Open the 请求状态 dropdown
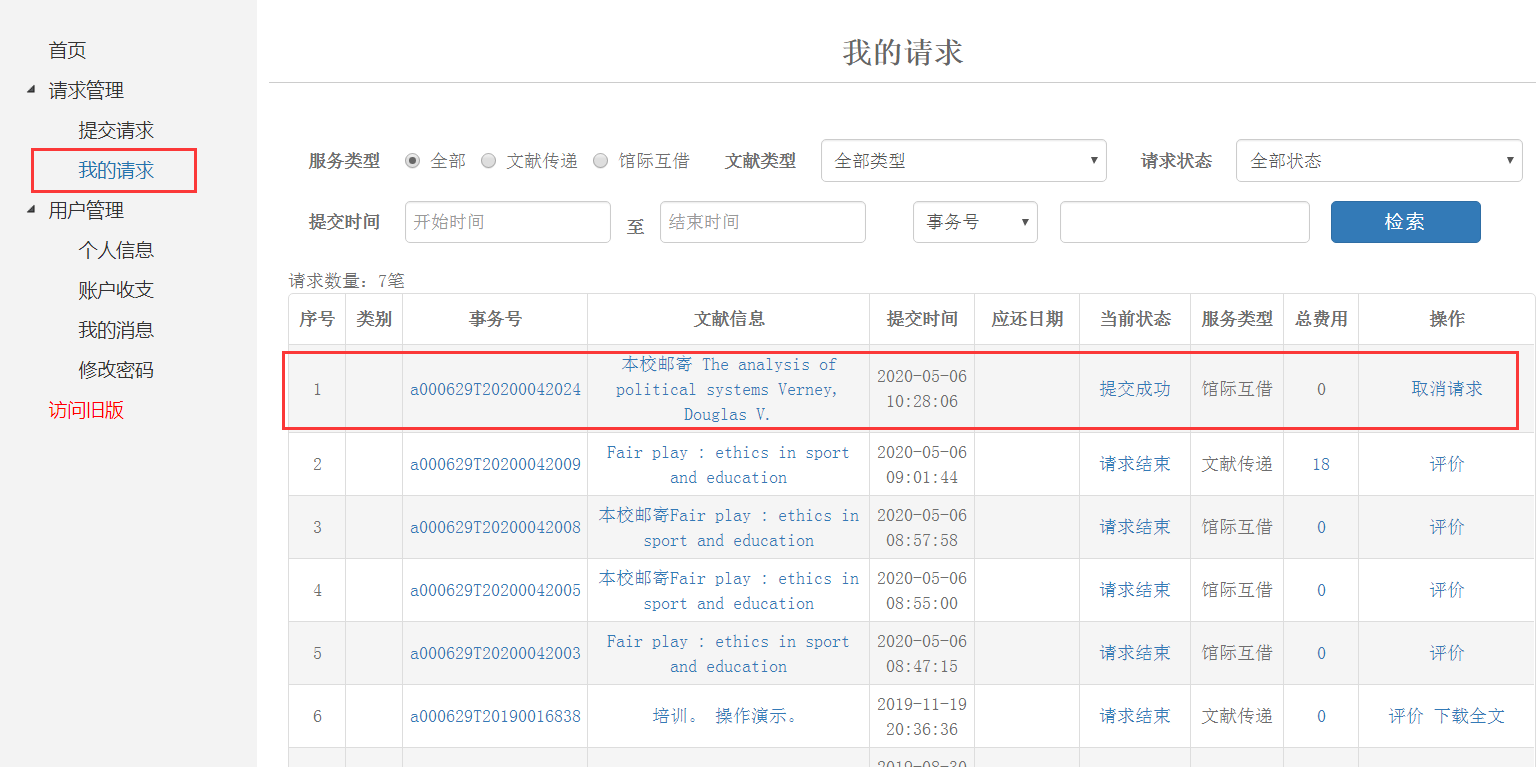Viewport: 1539px width, 767px height. tap(1378, 161)
